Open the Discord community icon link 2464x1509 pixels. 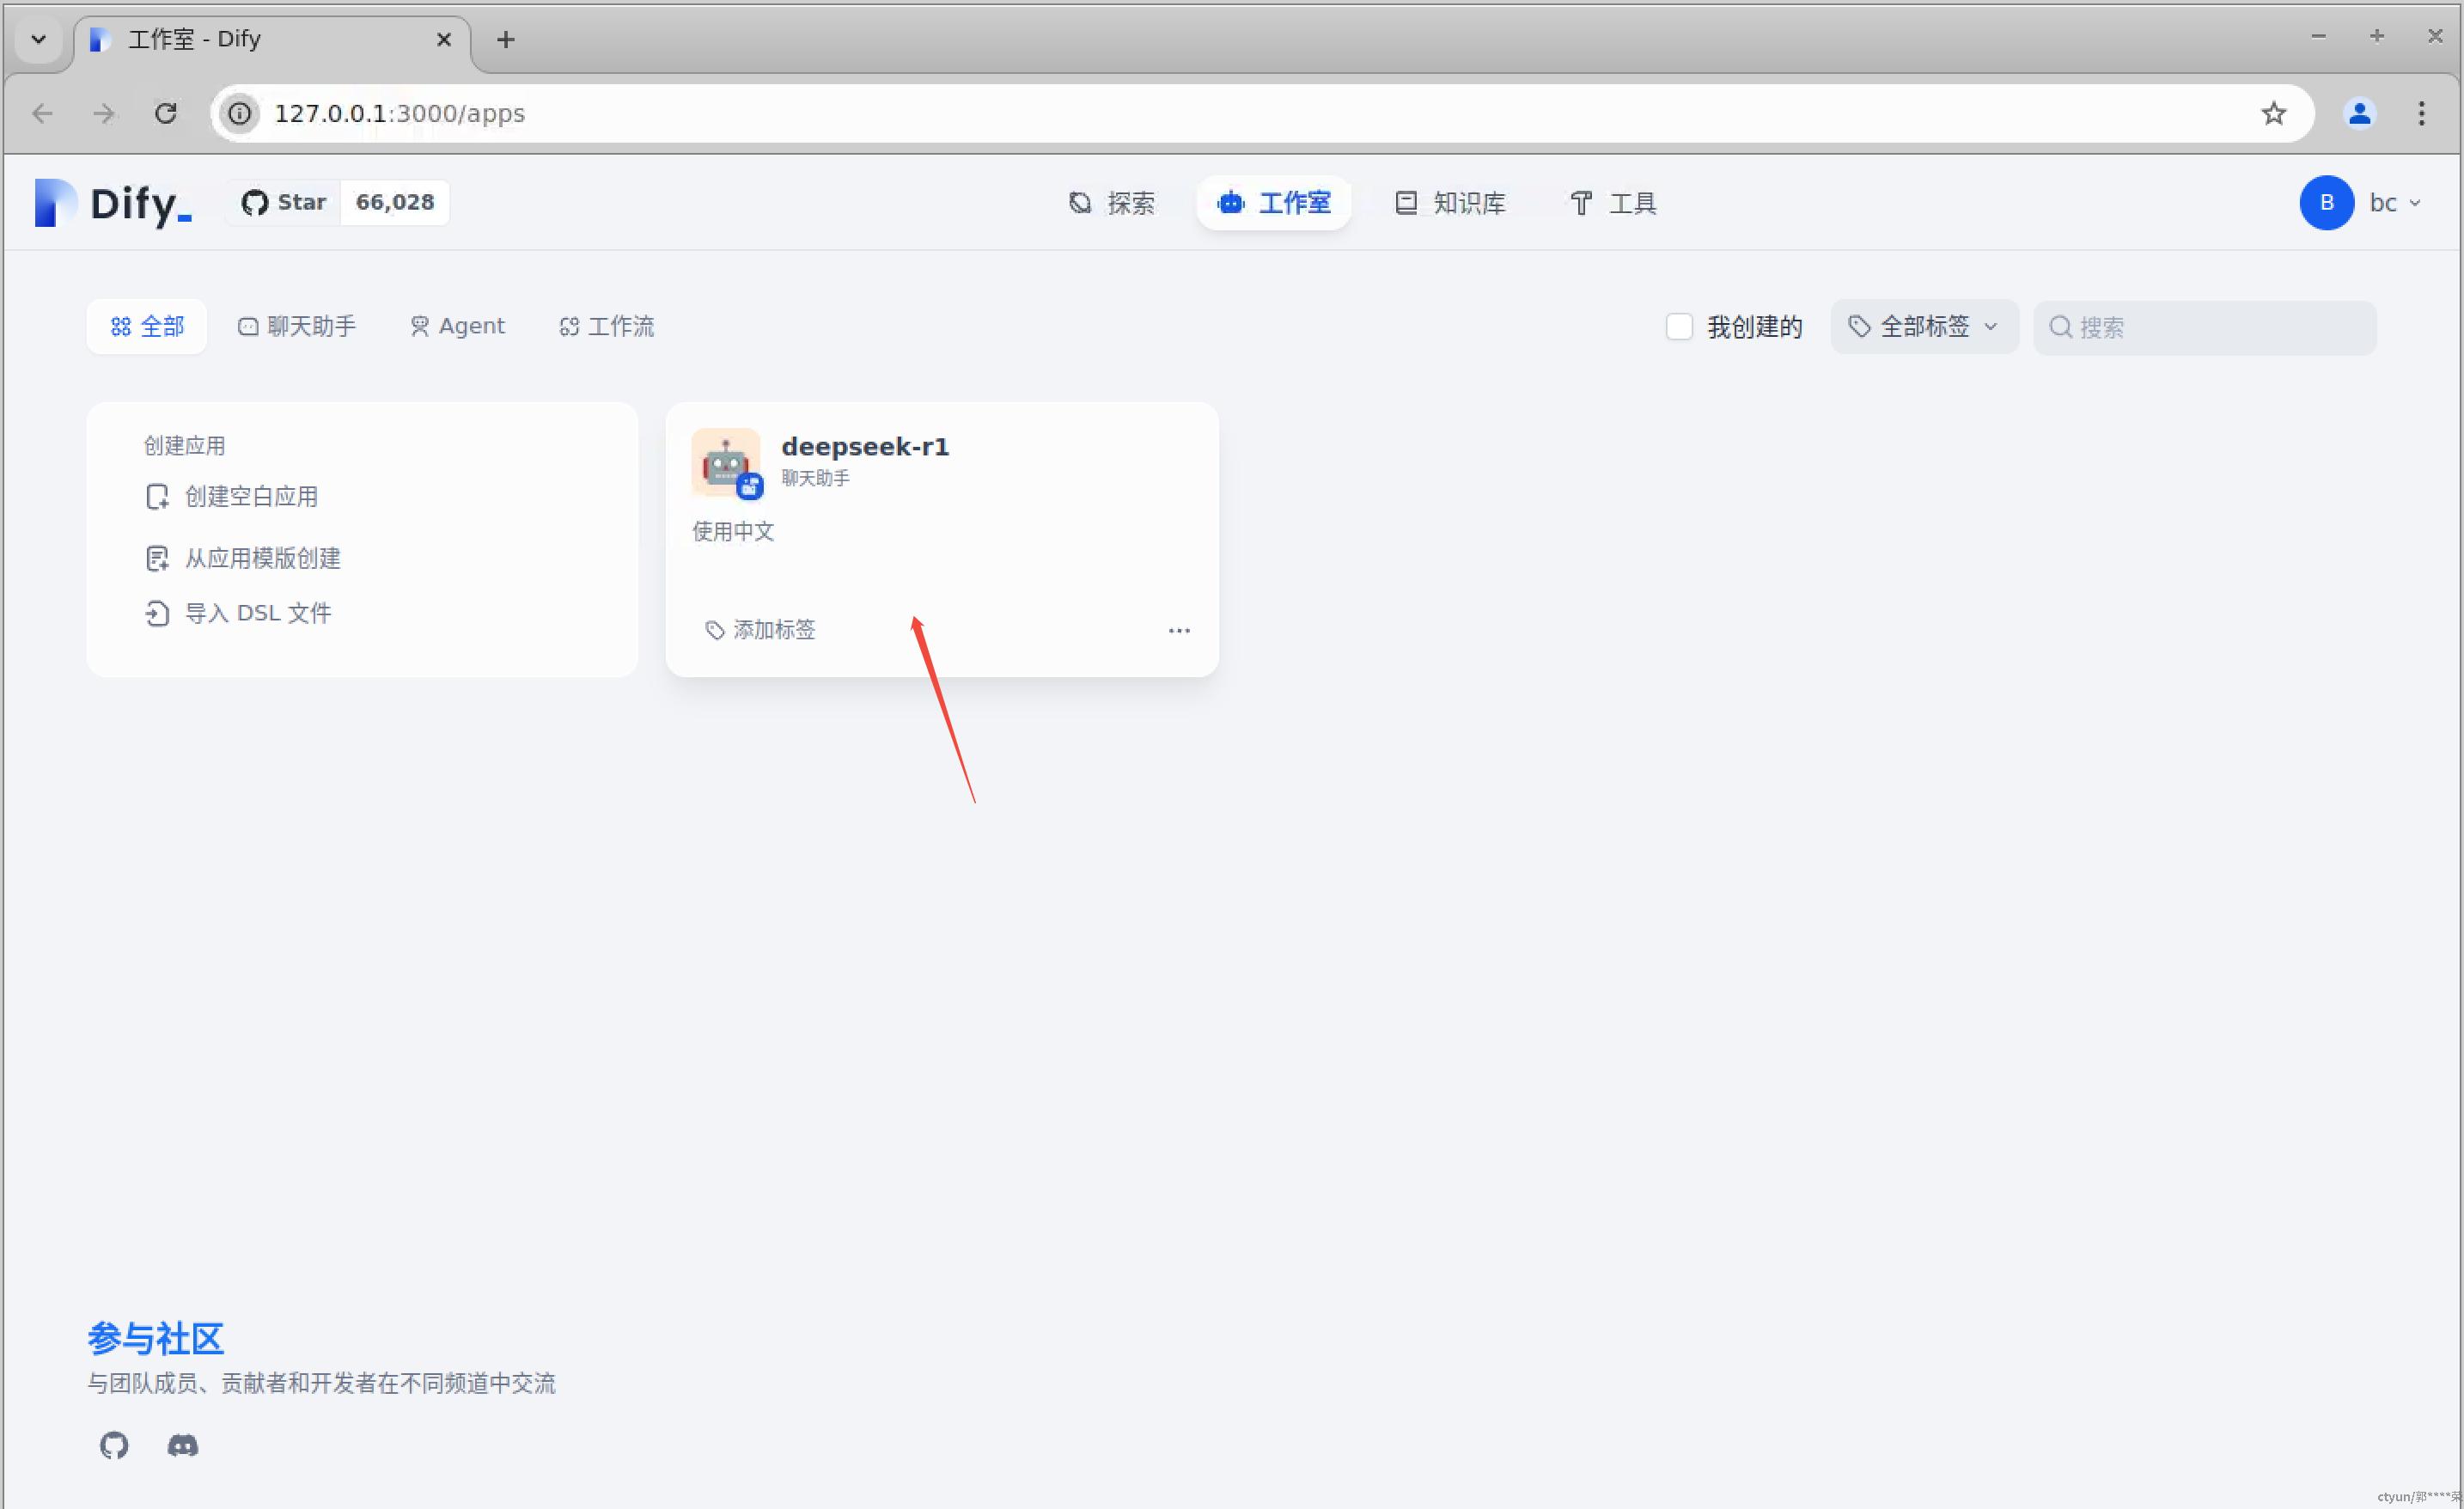pyautogui.click(x=182, y=1445)
